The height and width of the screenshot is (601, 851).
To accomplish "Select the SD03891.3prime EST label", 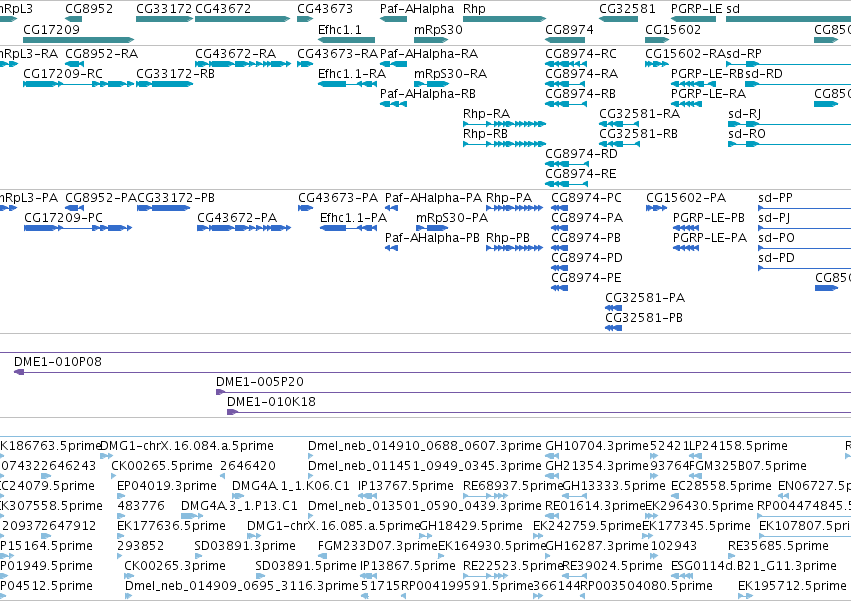I will point(245,546).
